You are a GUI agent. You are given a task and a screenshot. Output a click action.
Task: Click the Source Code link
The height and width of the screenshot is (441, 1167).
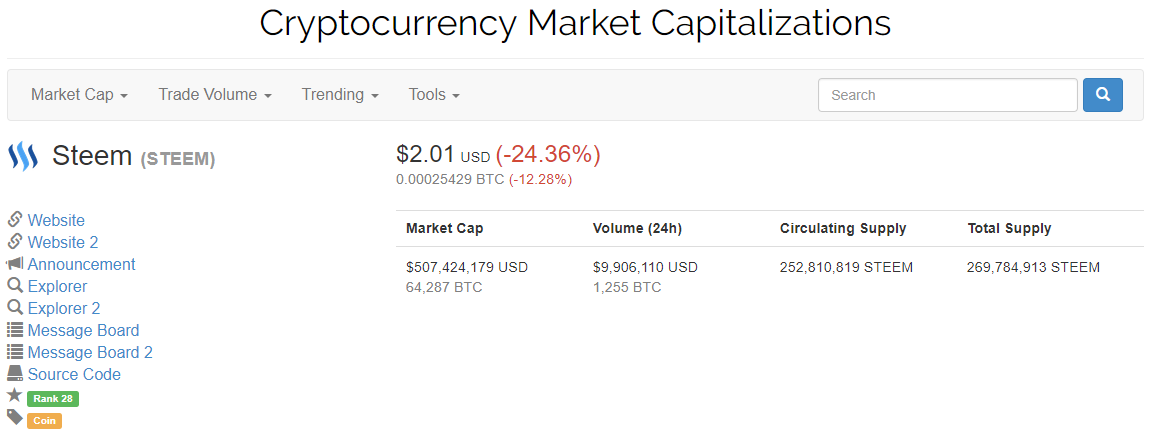click(x=74, y=374)
